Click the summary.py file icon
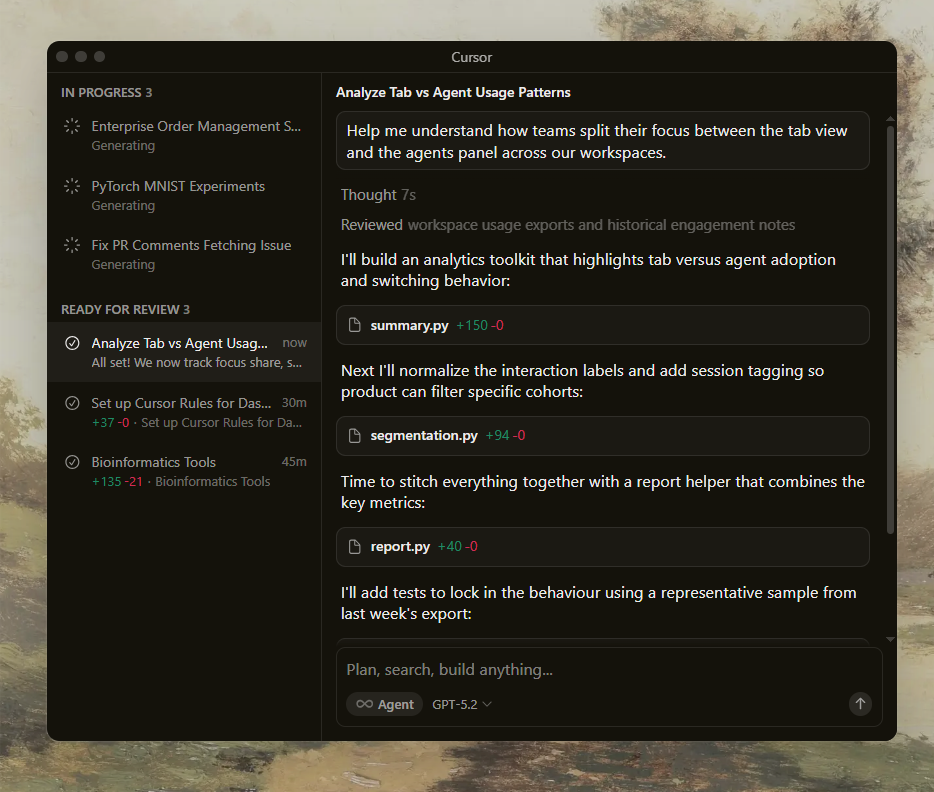This screenshot has width=934, height=792. click(354, 325)
